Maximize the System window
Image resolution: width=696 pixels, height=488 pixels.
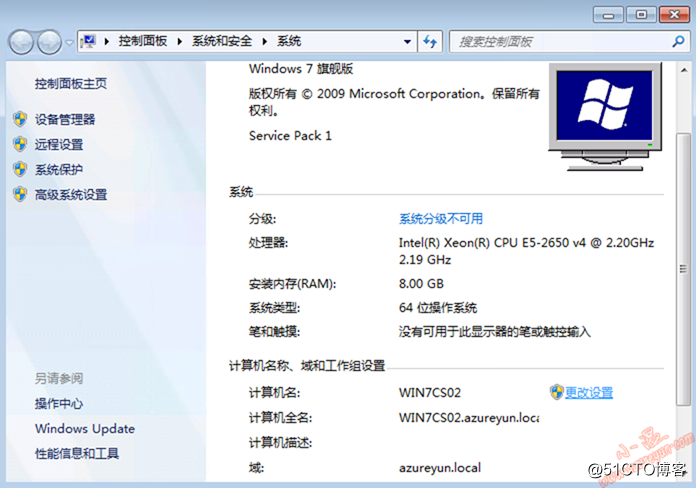tap(641, 15)
